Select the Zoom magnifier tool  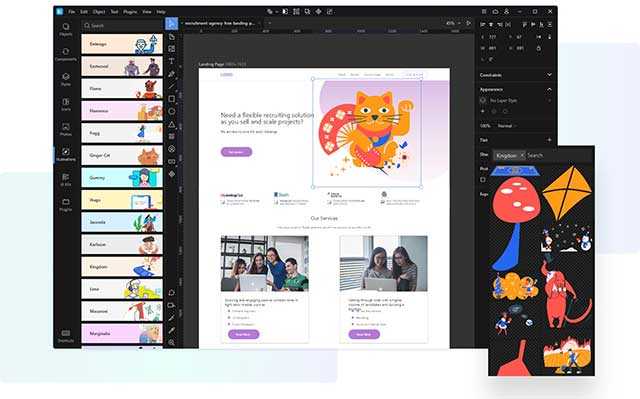[171, 342]
